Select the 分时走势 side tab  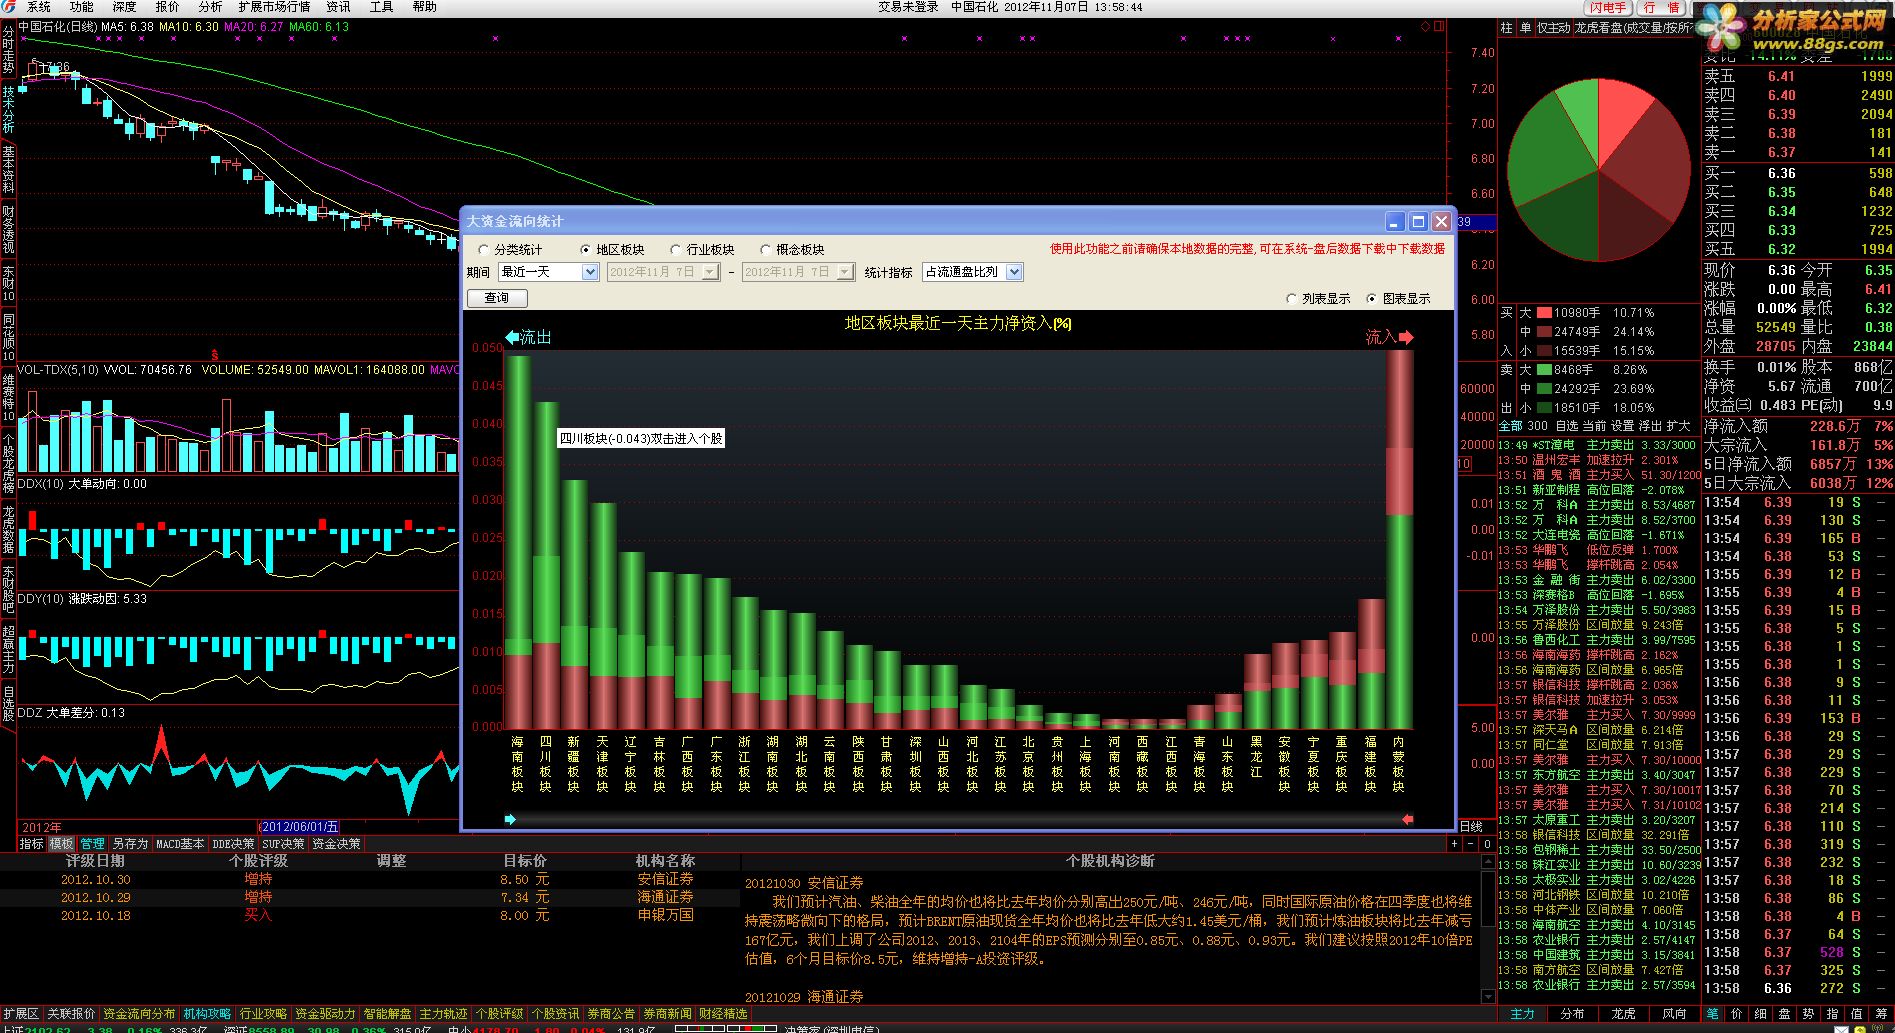pos(8,50)
